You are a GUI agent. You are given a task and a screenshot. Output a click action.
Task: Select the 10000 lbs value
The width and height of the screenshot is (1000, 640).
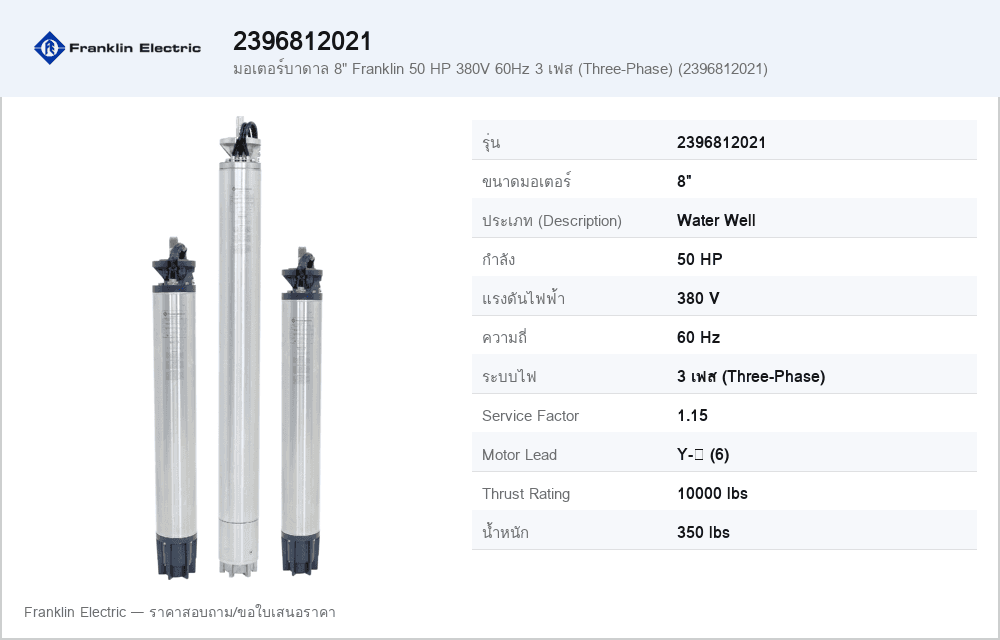(x=712, y=493)
